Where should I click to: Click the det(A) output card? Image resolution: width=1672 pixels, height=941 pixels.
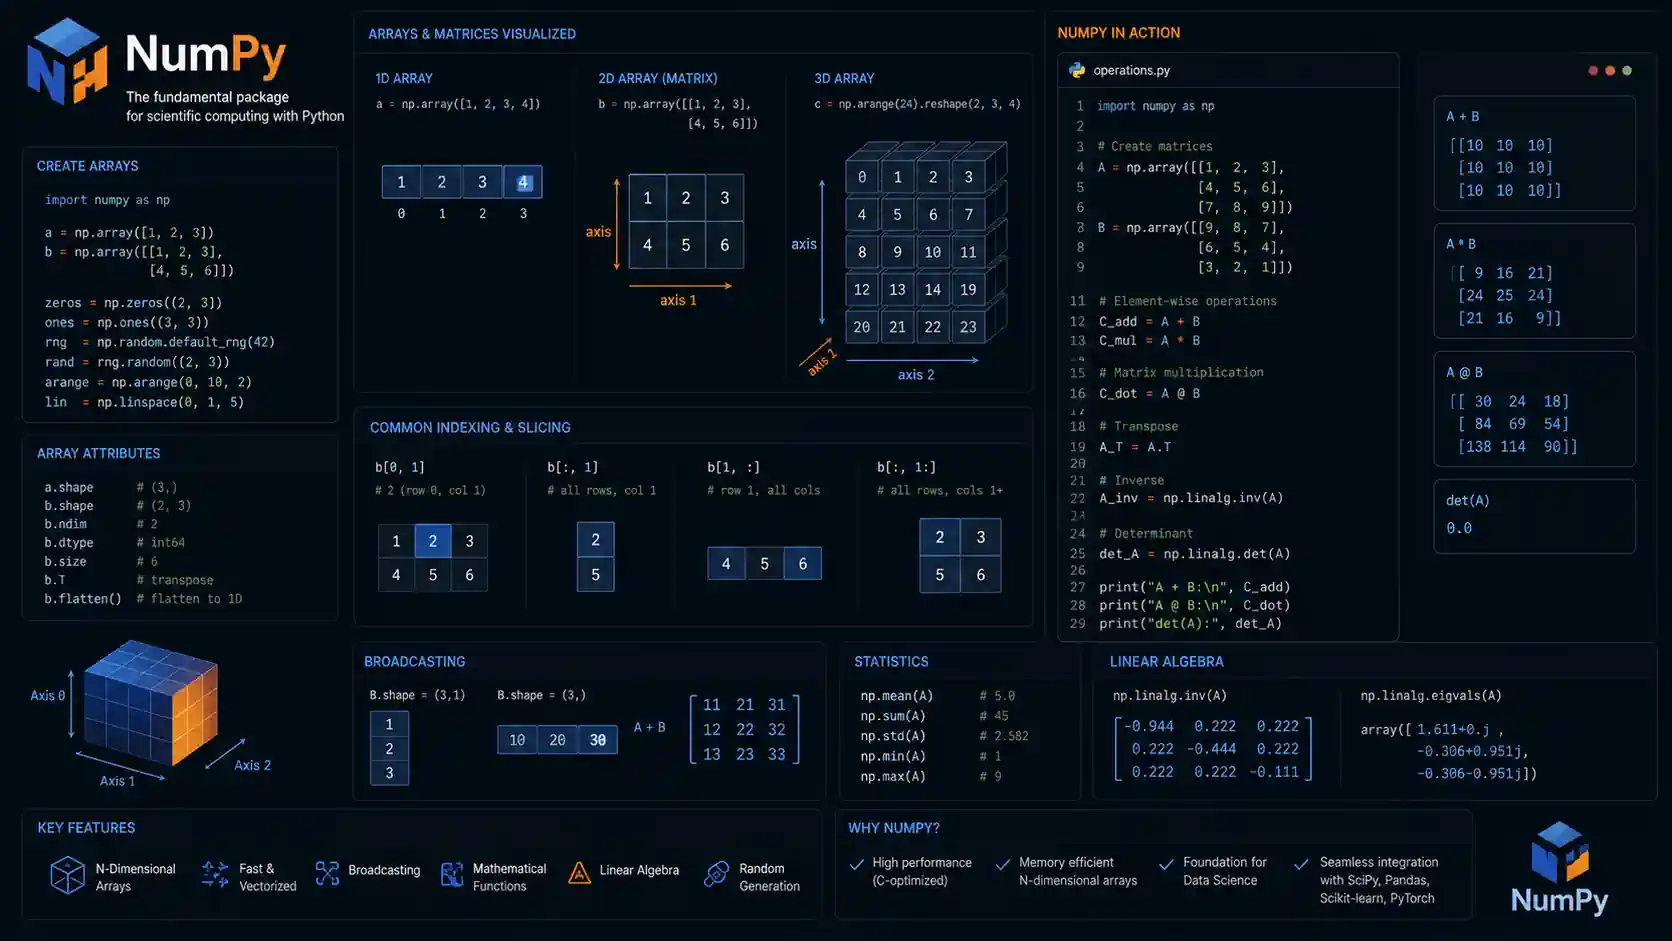(x=1534, y=516)
